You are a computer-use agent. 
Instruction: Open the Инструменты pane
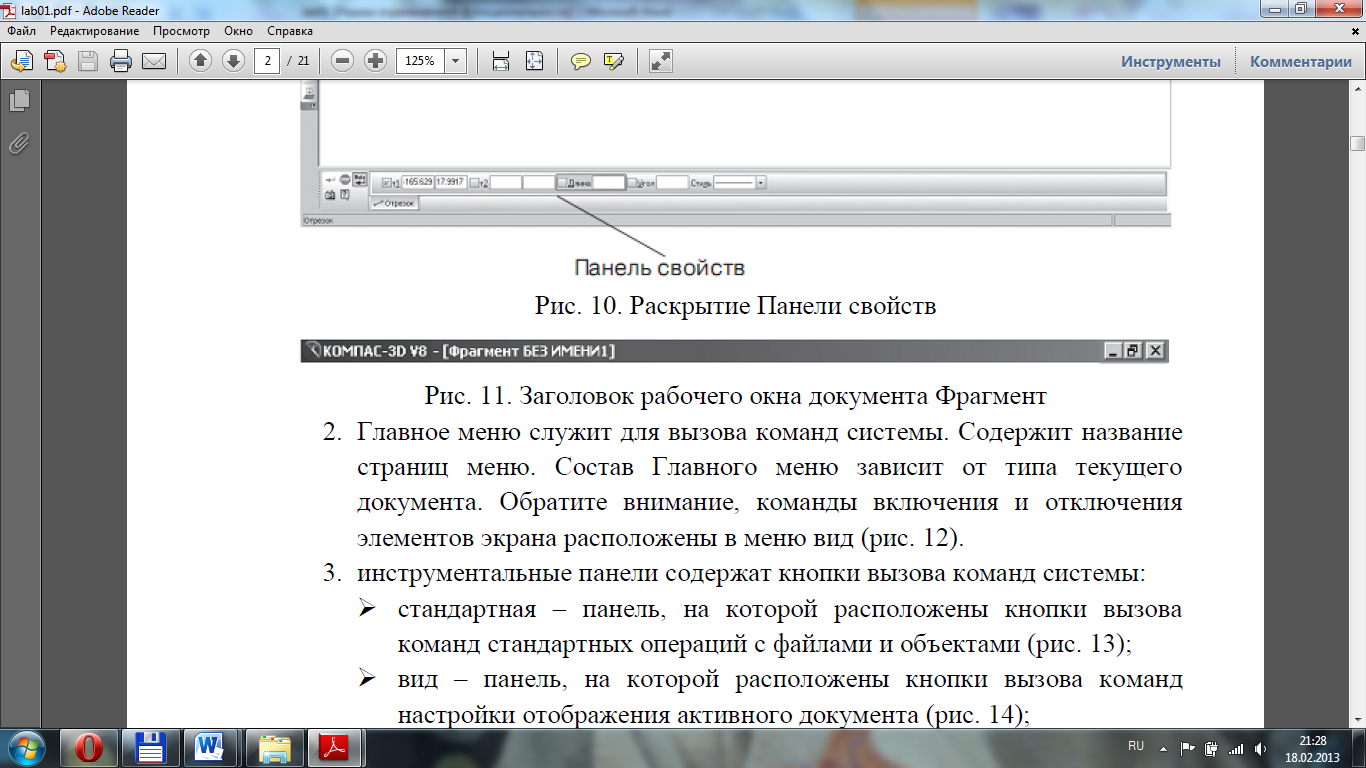click(1171, 62)
